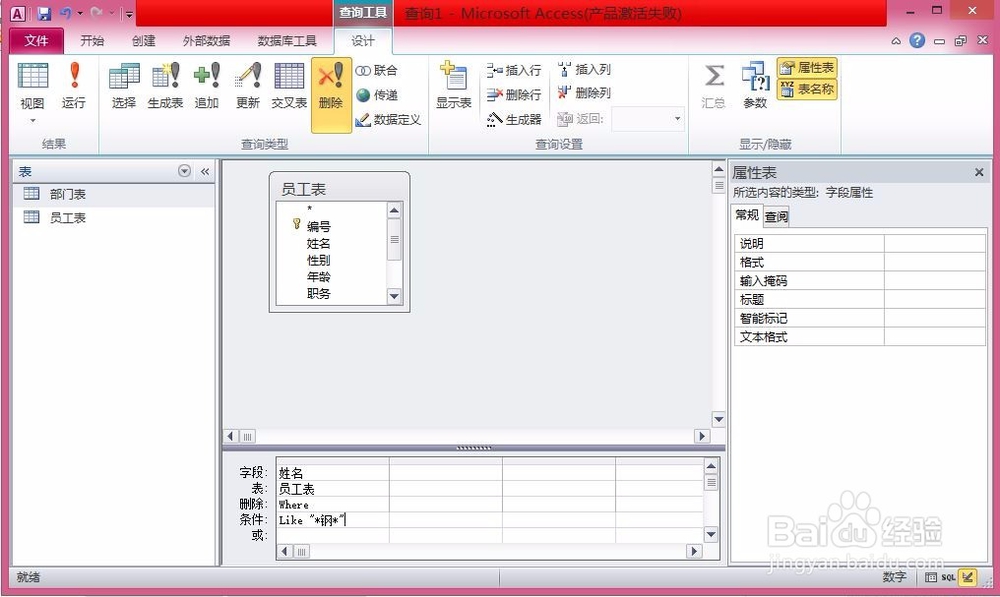This screenshot has width=1000, height=597.
Task: Open the 视图 (View) button
Action: 33,92
